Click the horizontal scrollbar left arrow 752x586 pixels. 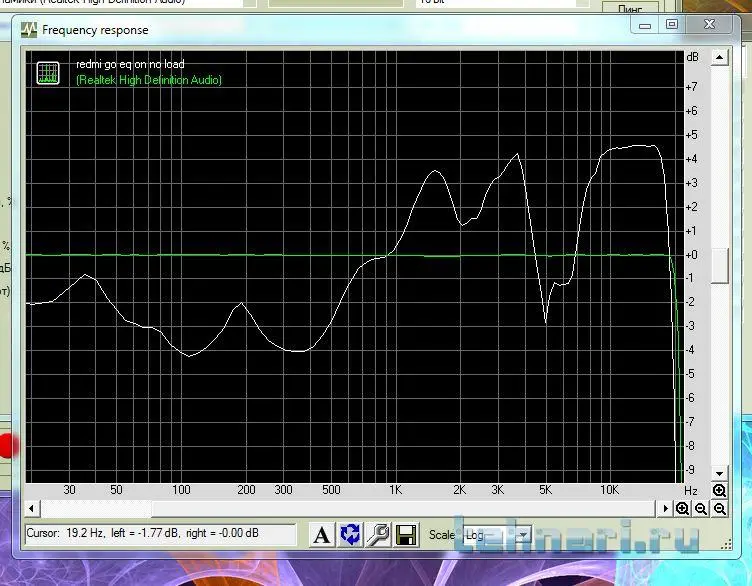tap(32, 508)
